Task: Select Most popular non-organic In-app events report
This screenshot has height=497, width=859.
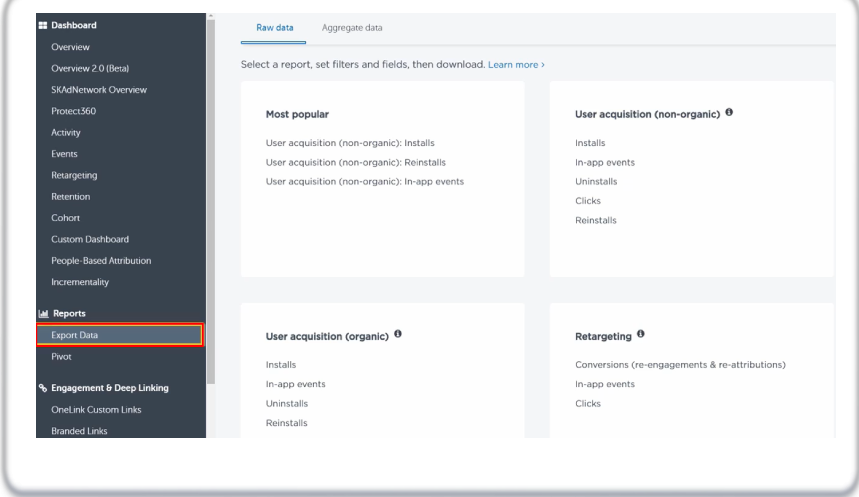Action: click(x=365, y=182)
